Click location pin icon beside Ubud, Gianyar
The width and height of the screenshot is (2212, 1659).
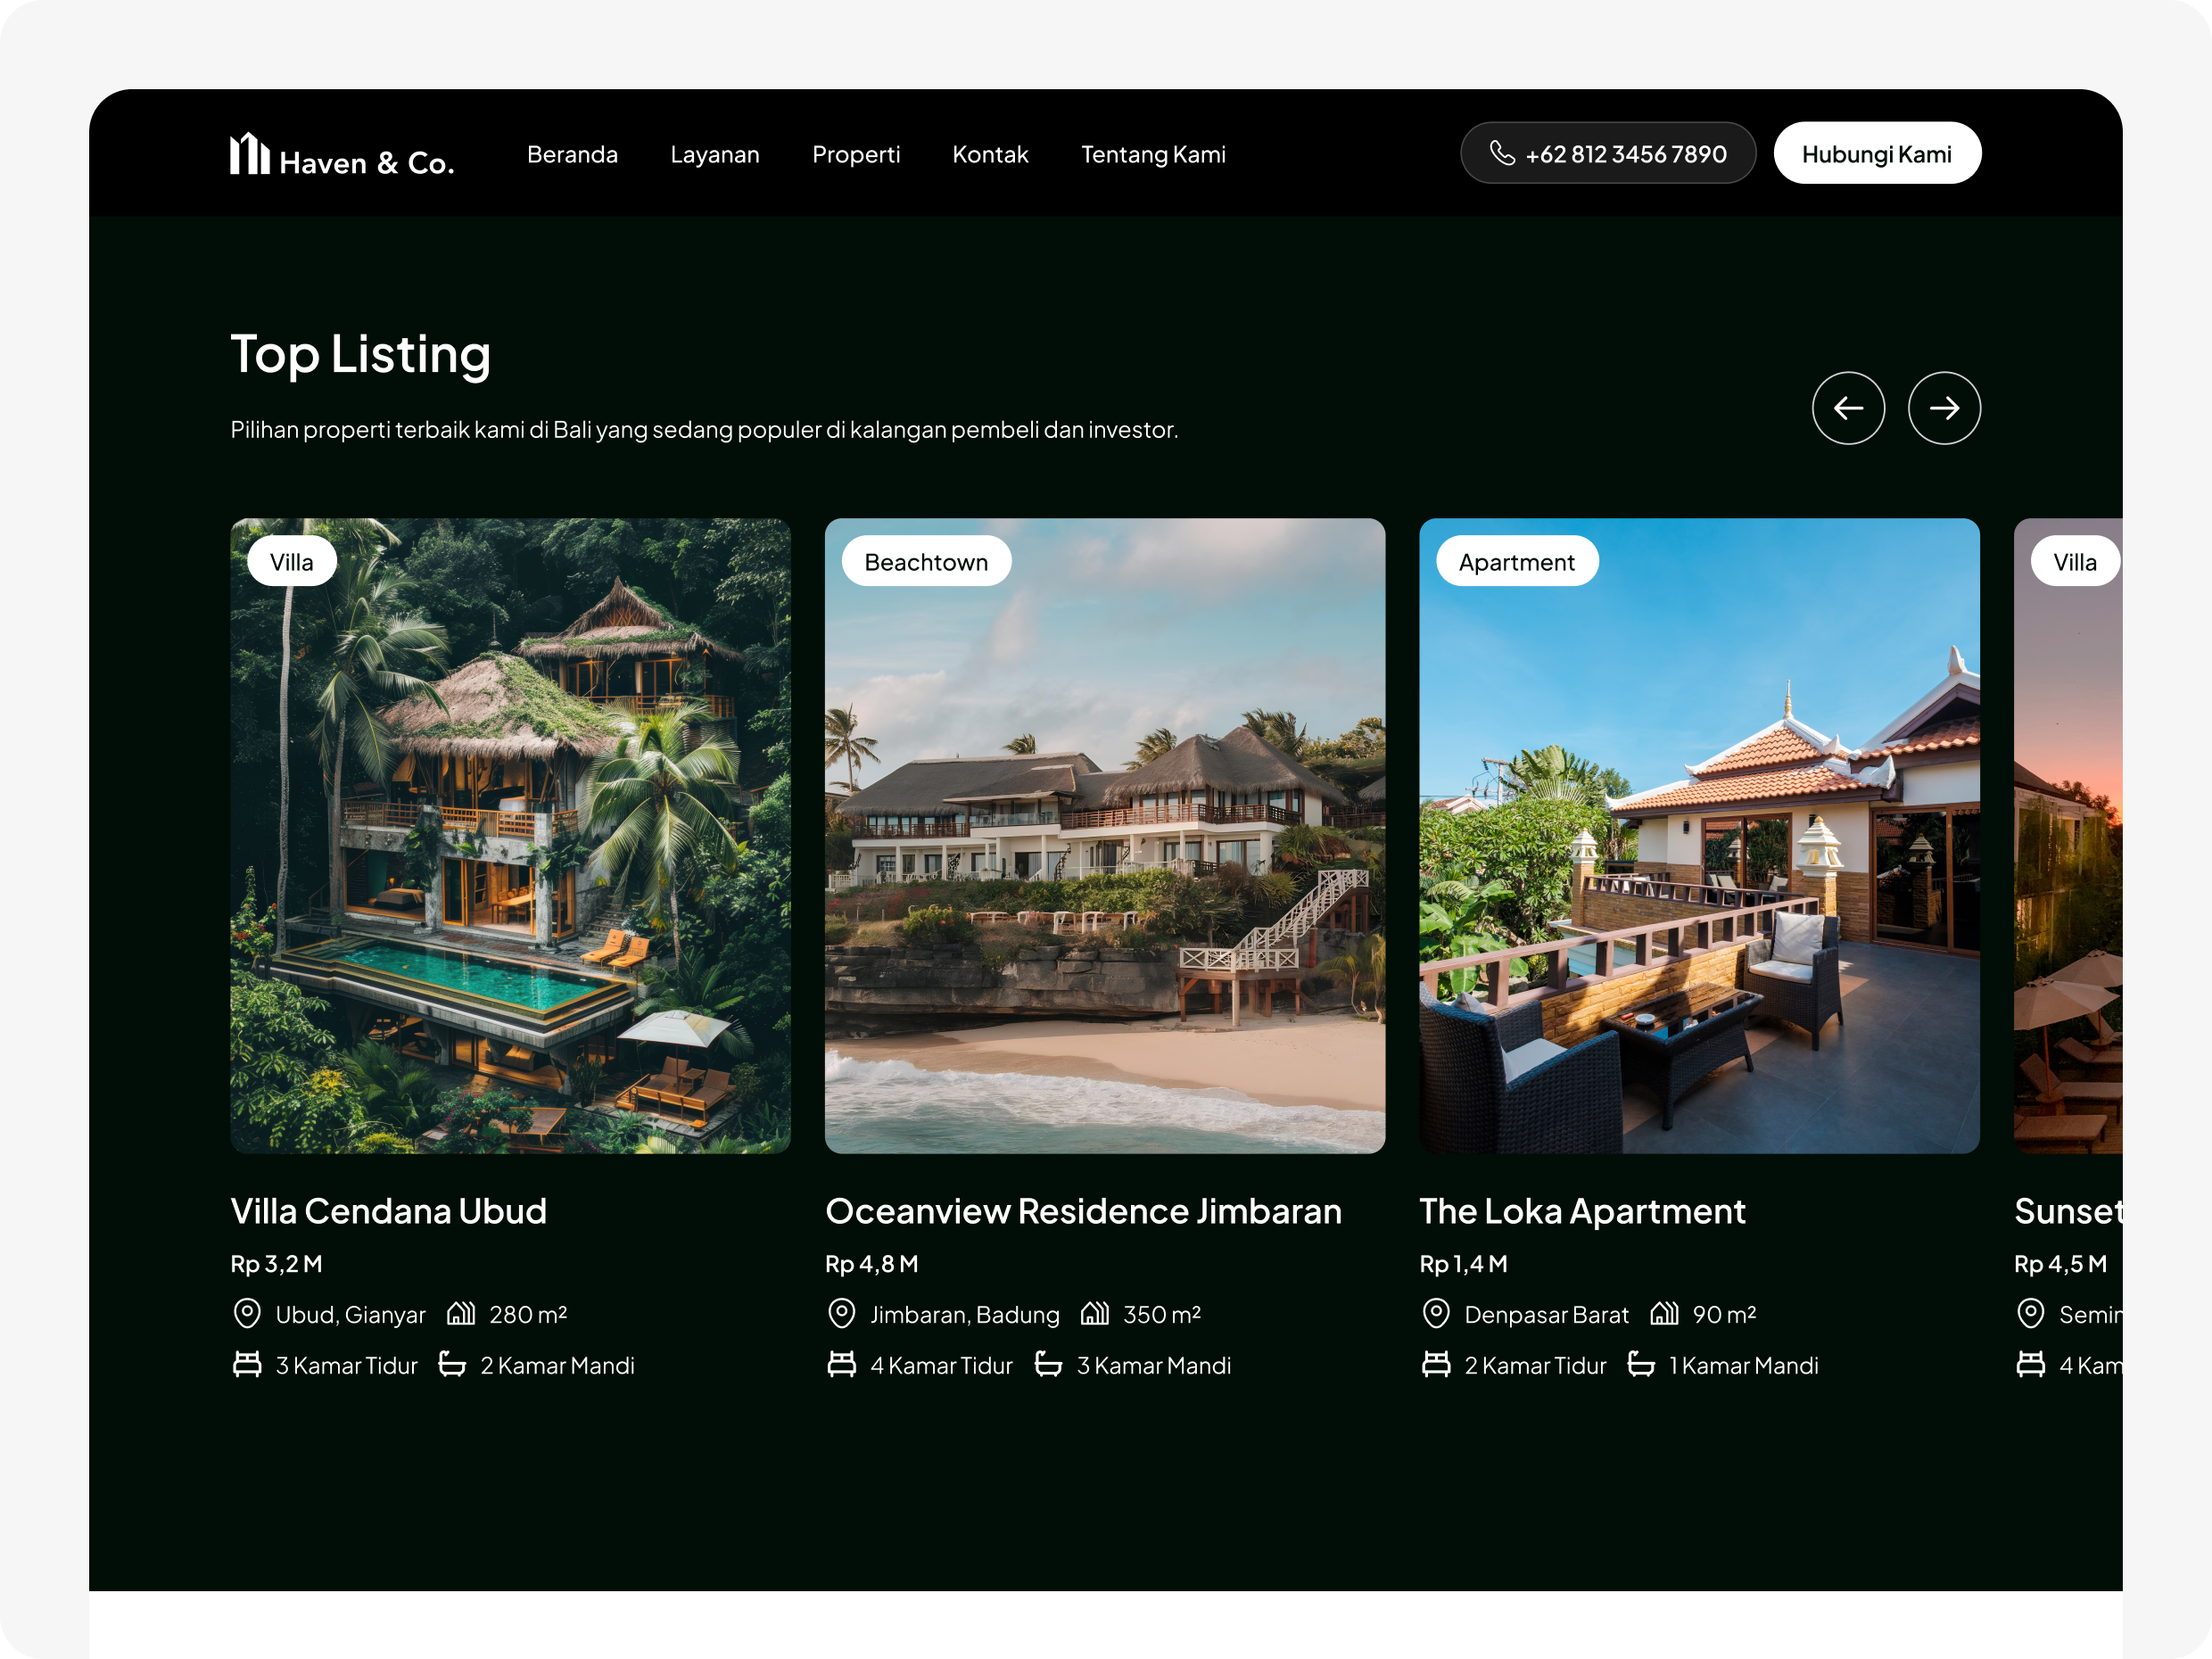[x=247, y=1313]
